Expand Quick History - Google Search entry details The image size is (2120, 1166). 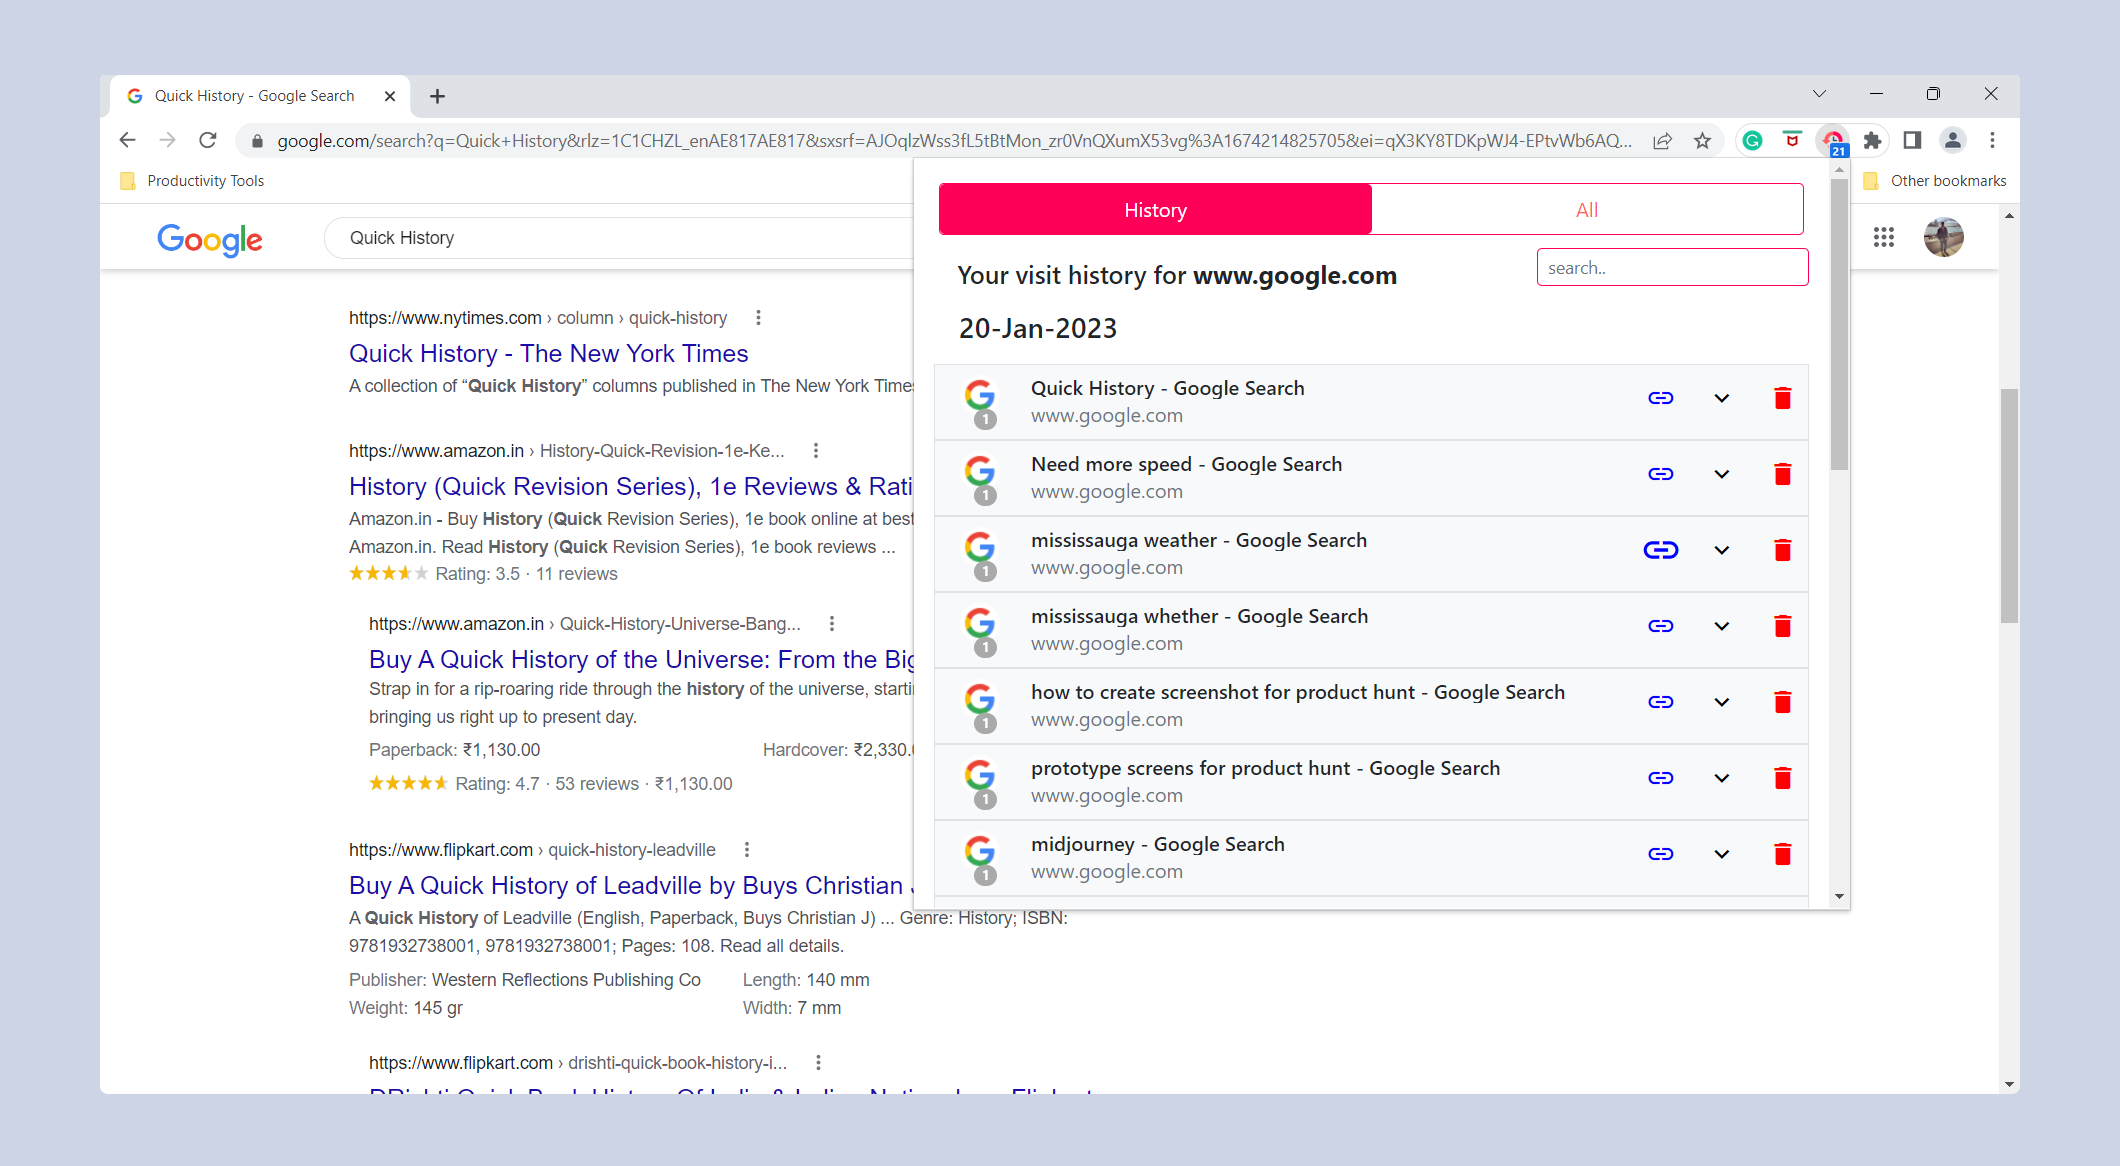coord(1721,398)
